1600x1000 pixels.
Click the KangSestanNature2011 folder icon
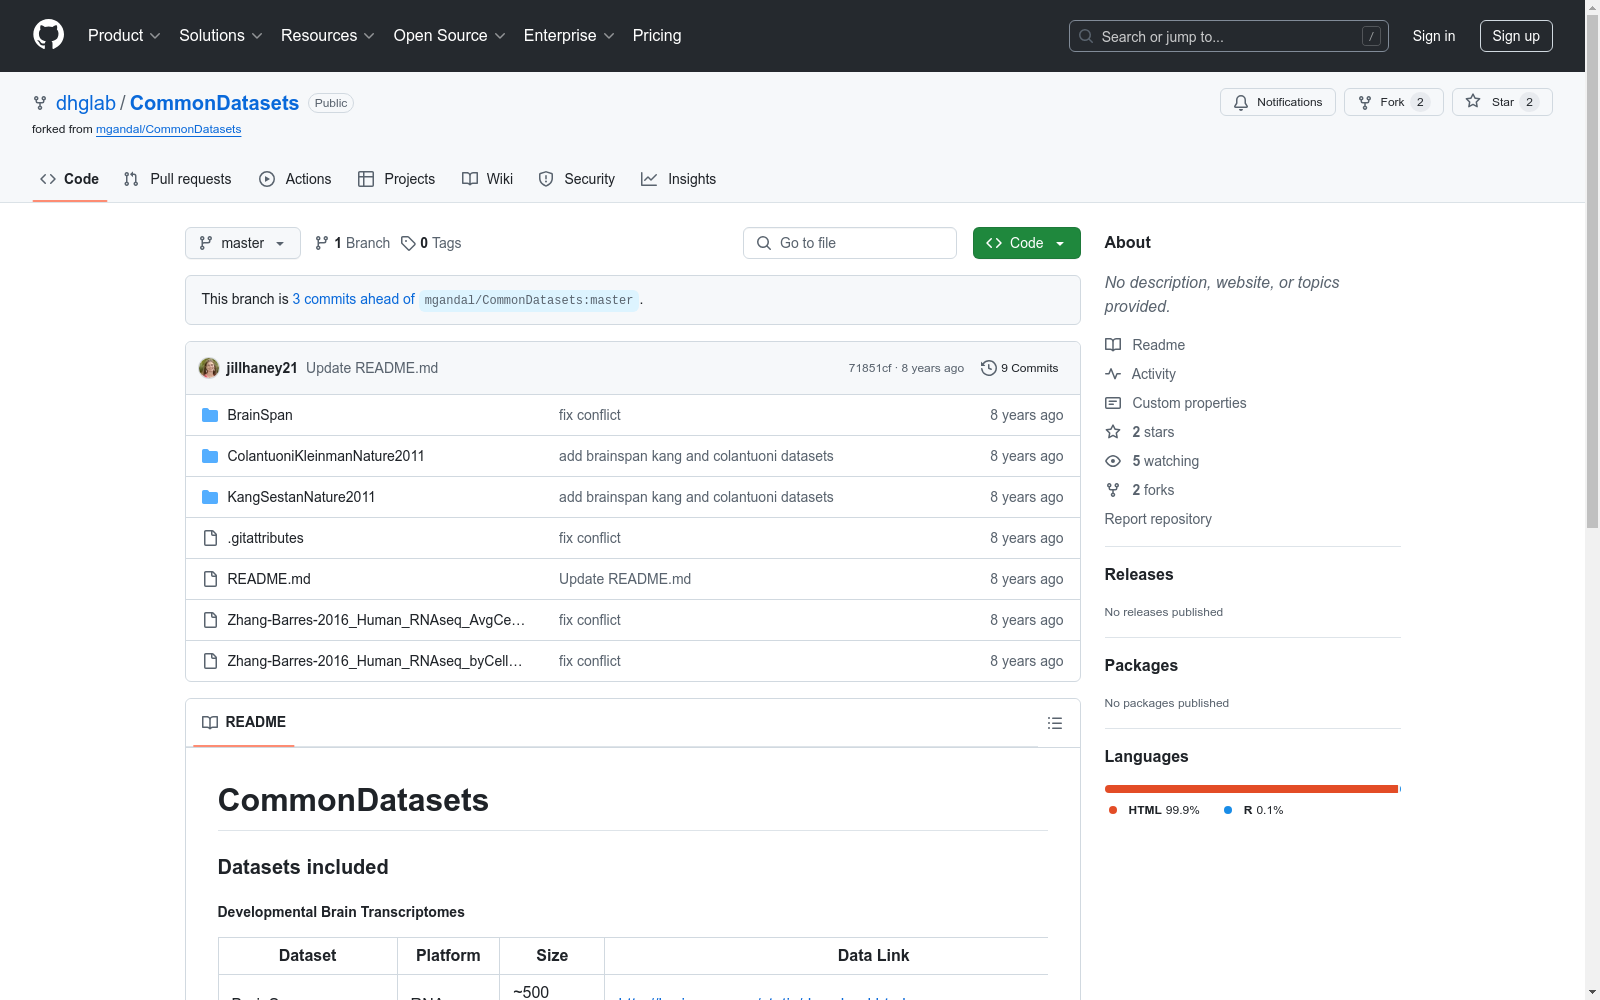pyautogui.click(x=210, y=497)
